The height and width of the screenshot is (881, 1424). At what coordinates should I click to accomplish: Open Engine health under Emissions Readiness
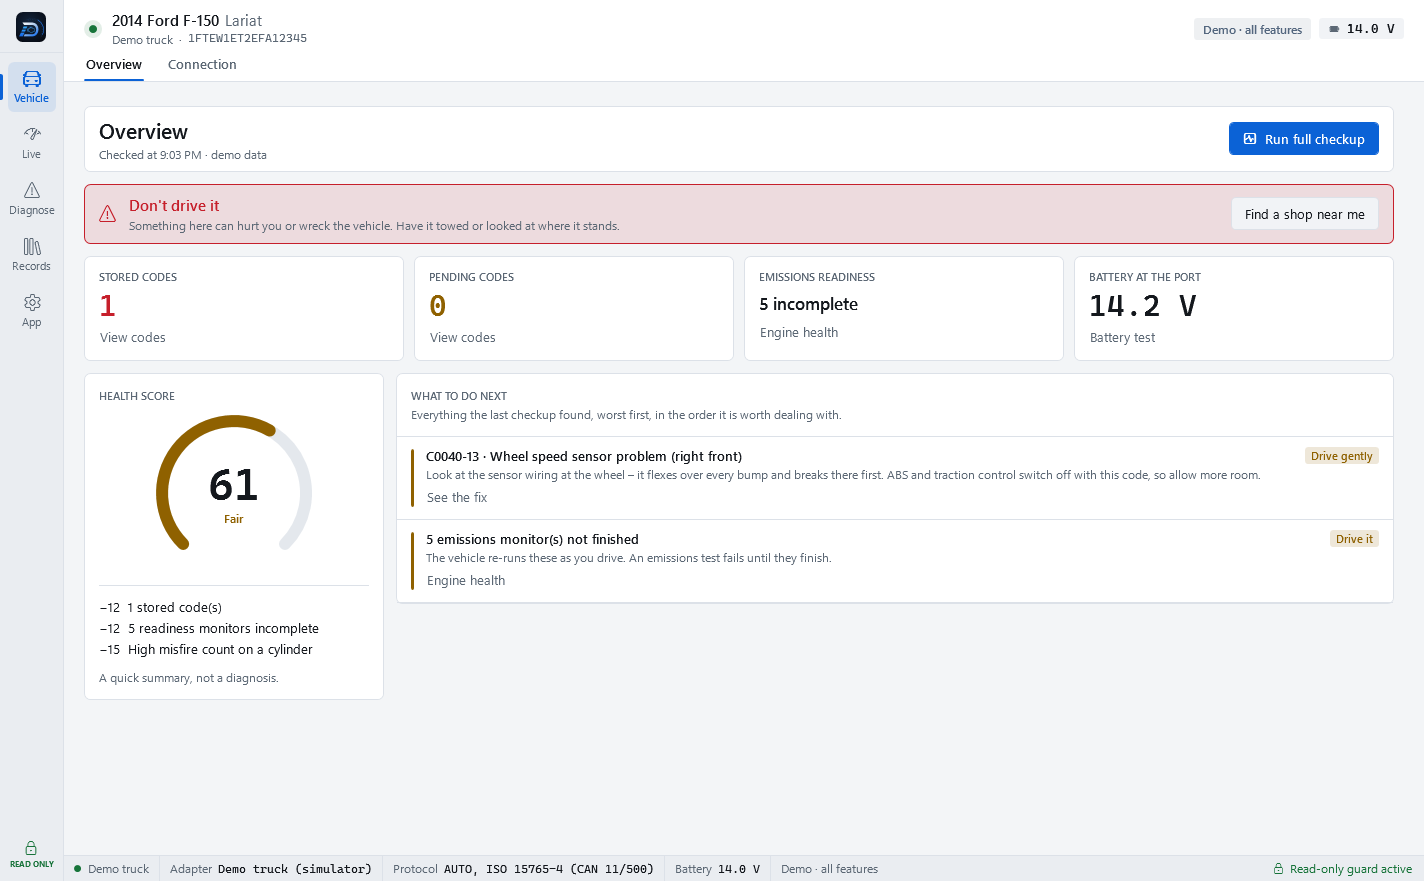click(799, 333)
